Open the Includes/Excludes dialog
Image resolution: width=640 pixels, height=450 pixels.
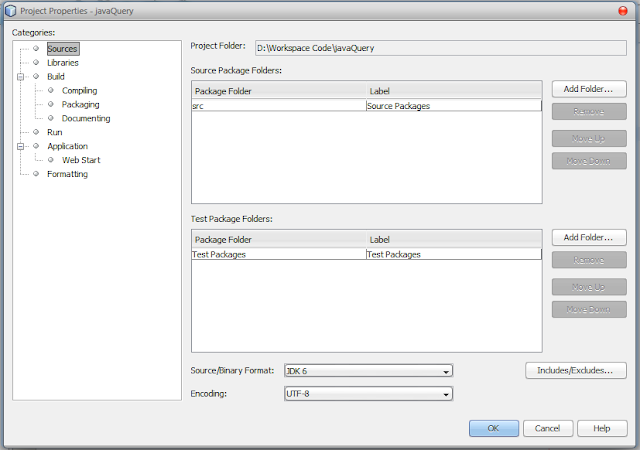[576, 370]
